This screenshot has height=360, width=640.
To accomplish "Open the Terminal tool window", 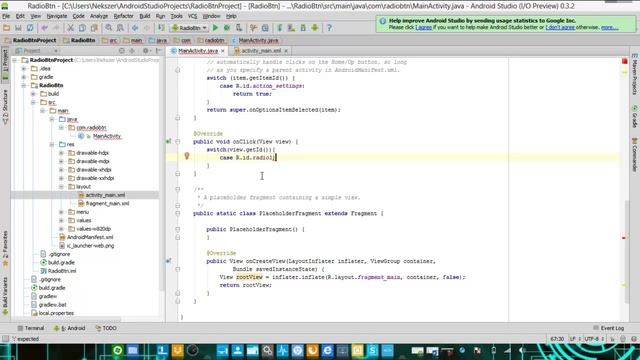I will [31, 328].
